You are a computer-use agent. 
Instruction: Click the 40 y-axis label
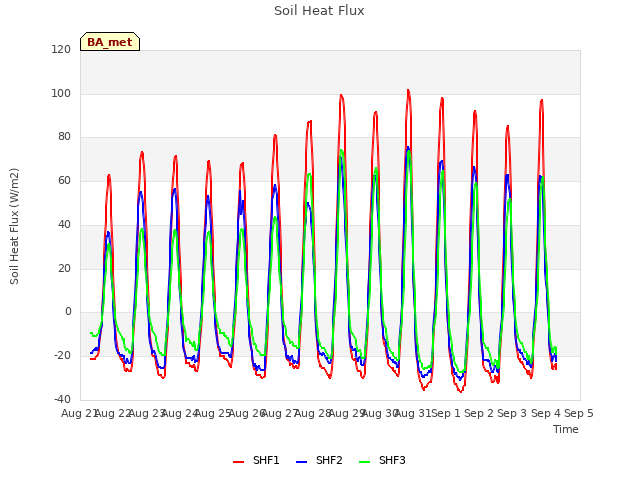point(64,224)
